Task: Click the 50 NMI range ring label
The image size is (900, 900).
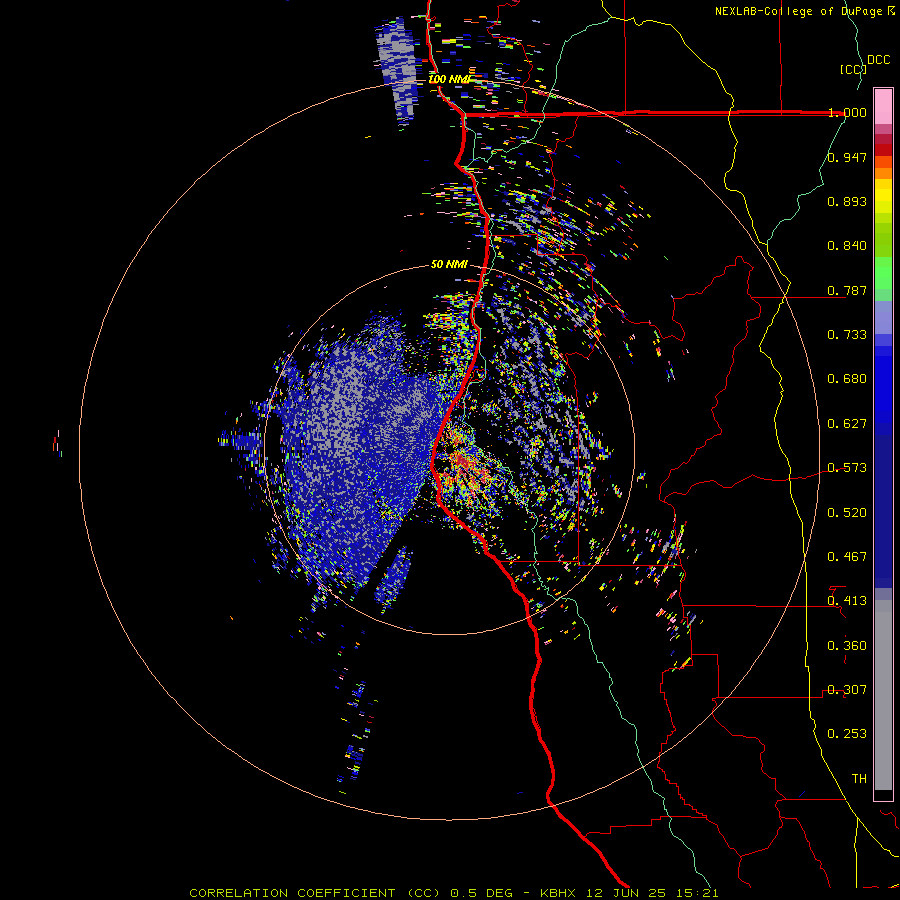Action: [449, 265]
